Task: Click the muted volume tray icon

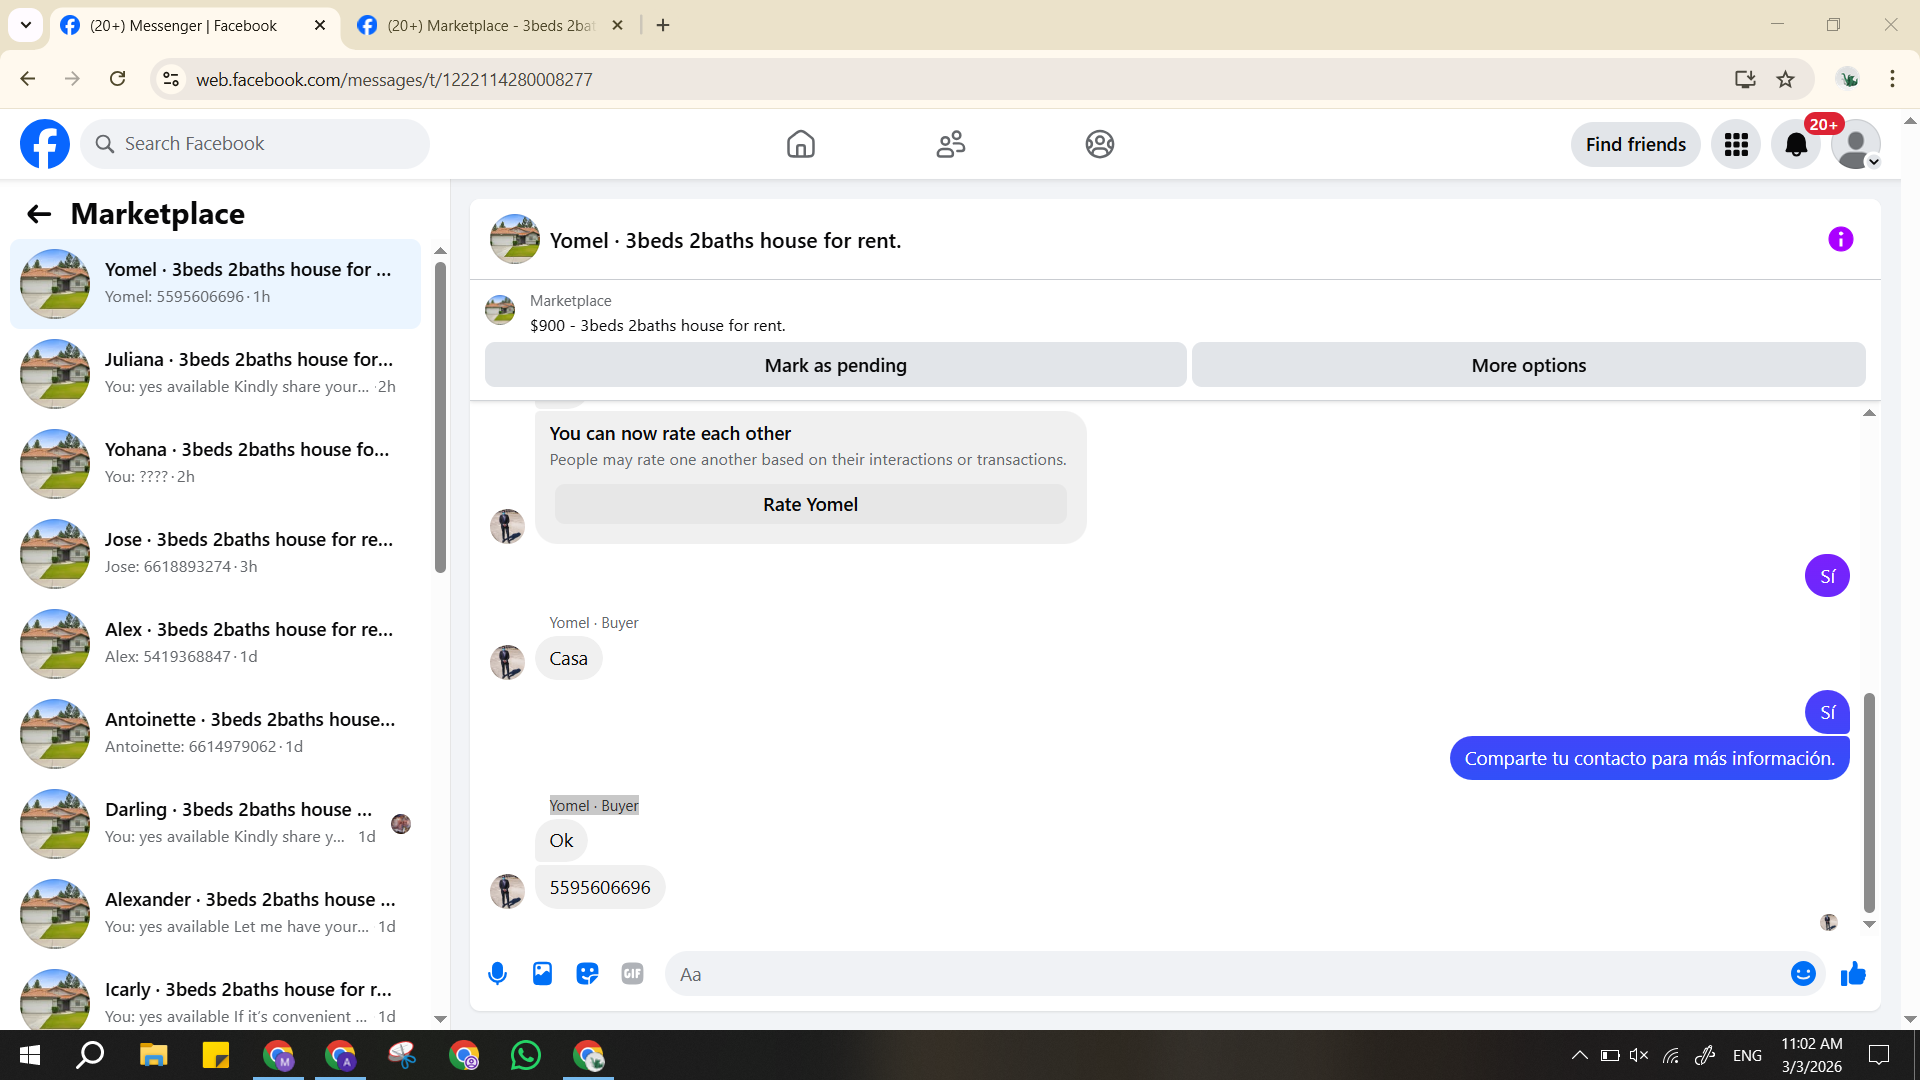Action: [1639, 1055]
